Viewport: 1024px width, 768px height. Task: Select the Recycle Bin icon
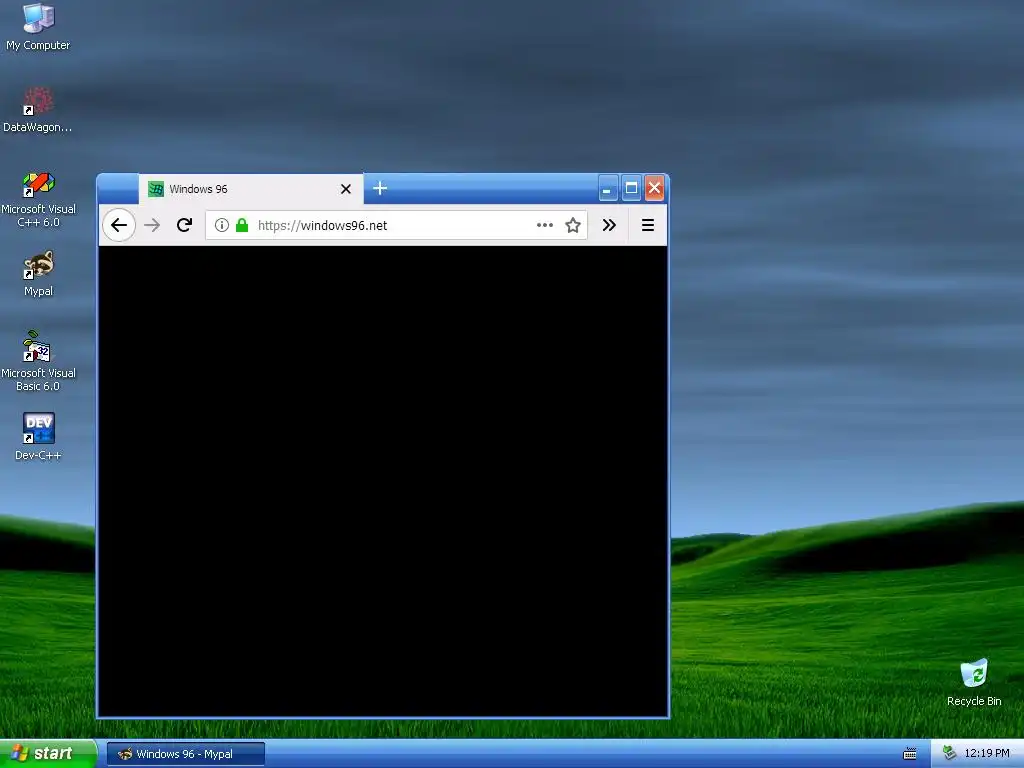(x=974, y=682)
